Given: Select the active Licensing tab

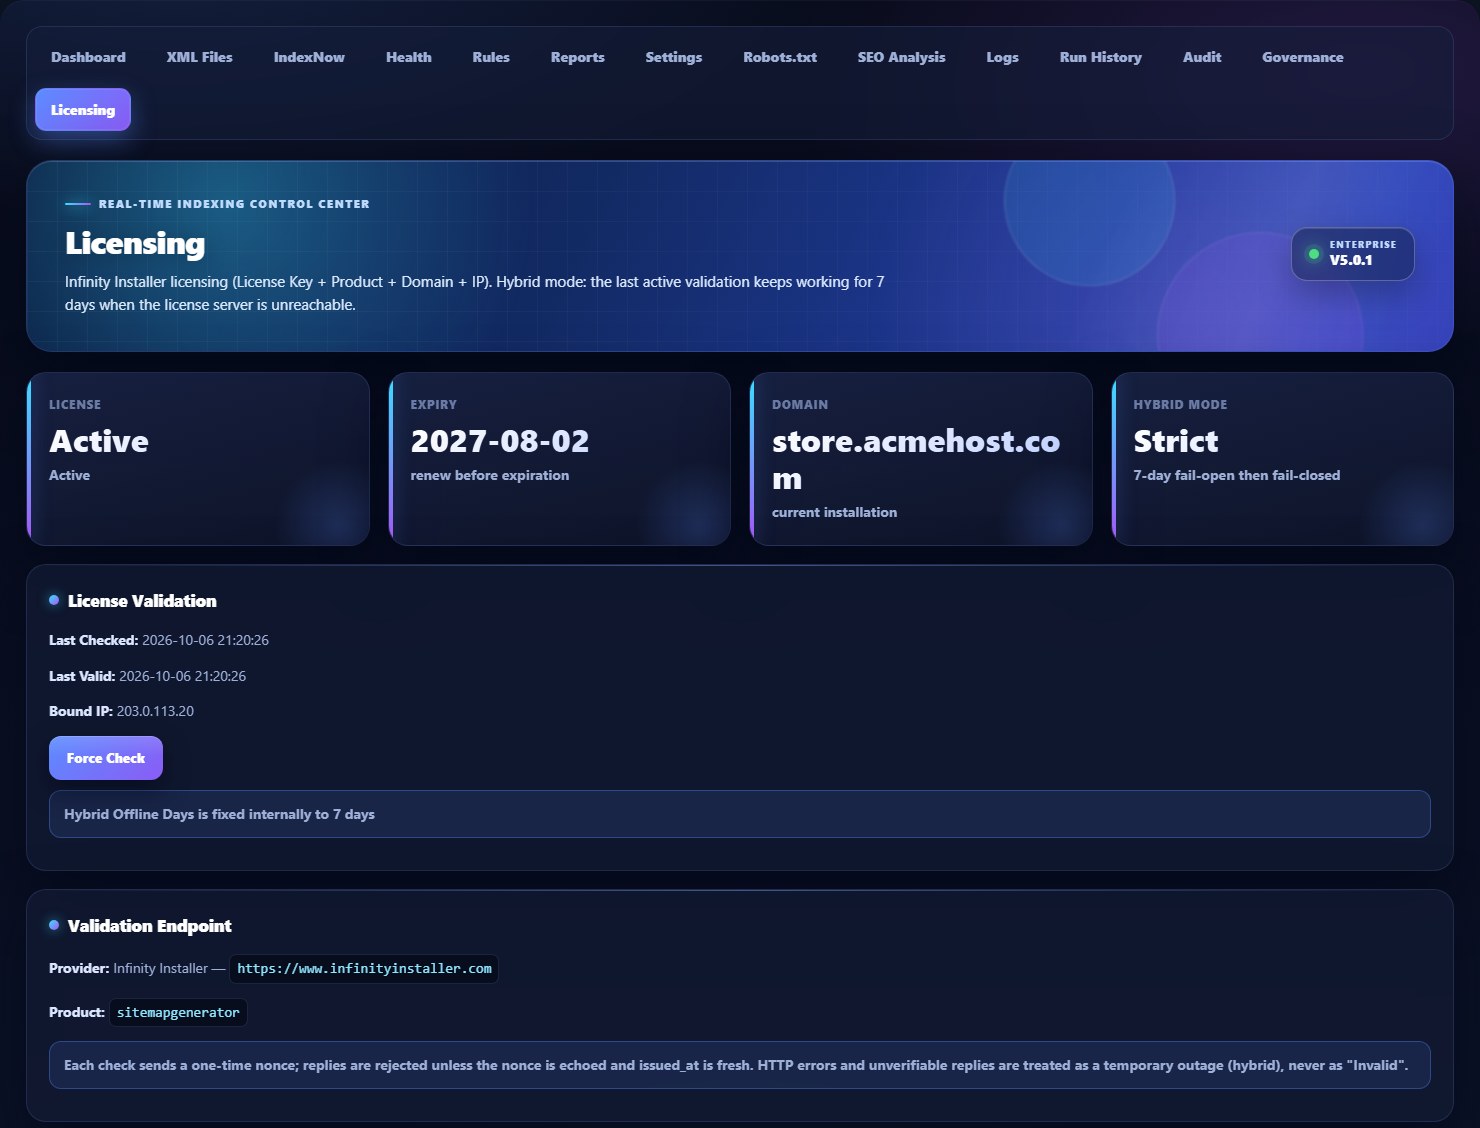Looking at the screenshot, I should click(83, 110).
